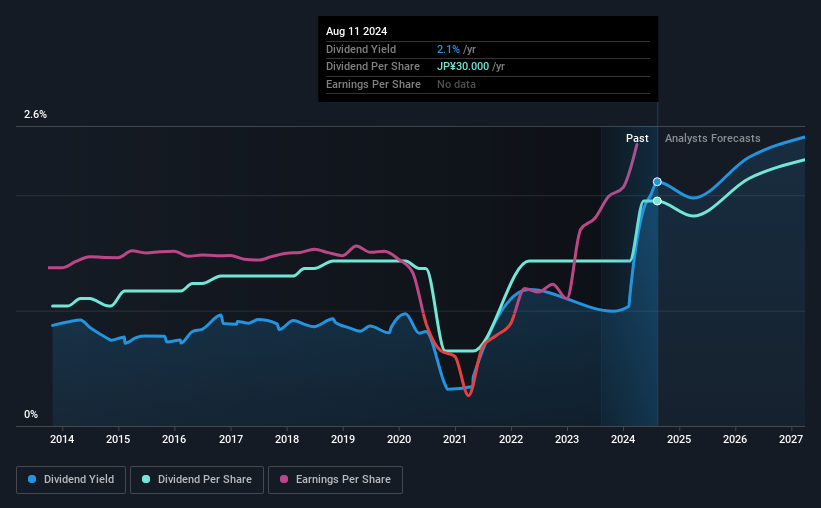The width and height of the screenshot is (821, 508).
Task: Click the 2021 year axis label
Action: click(x=455, y=439)
